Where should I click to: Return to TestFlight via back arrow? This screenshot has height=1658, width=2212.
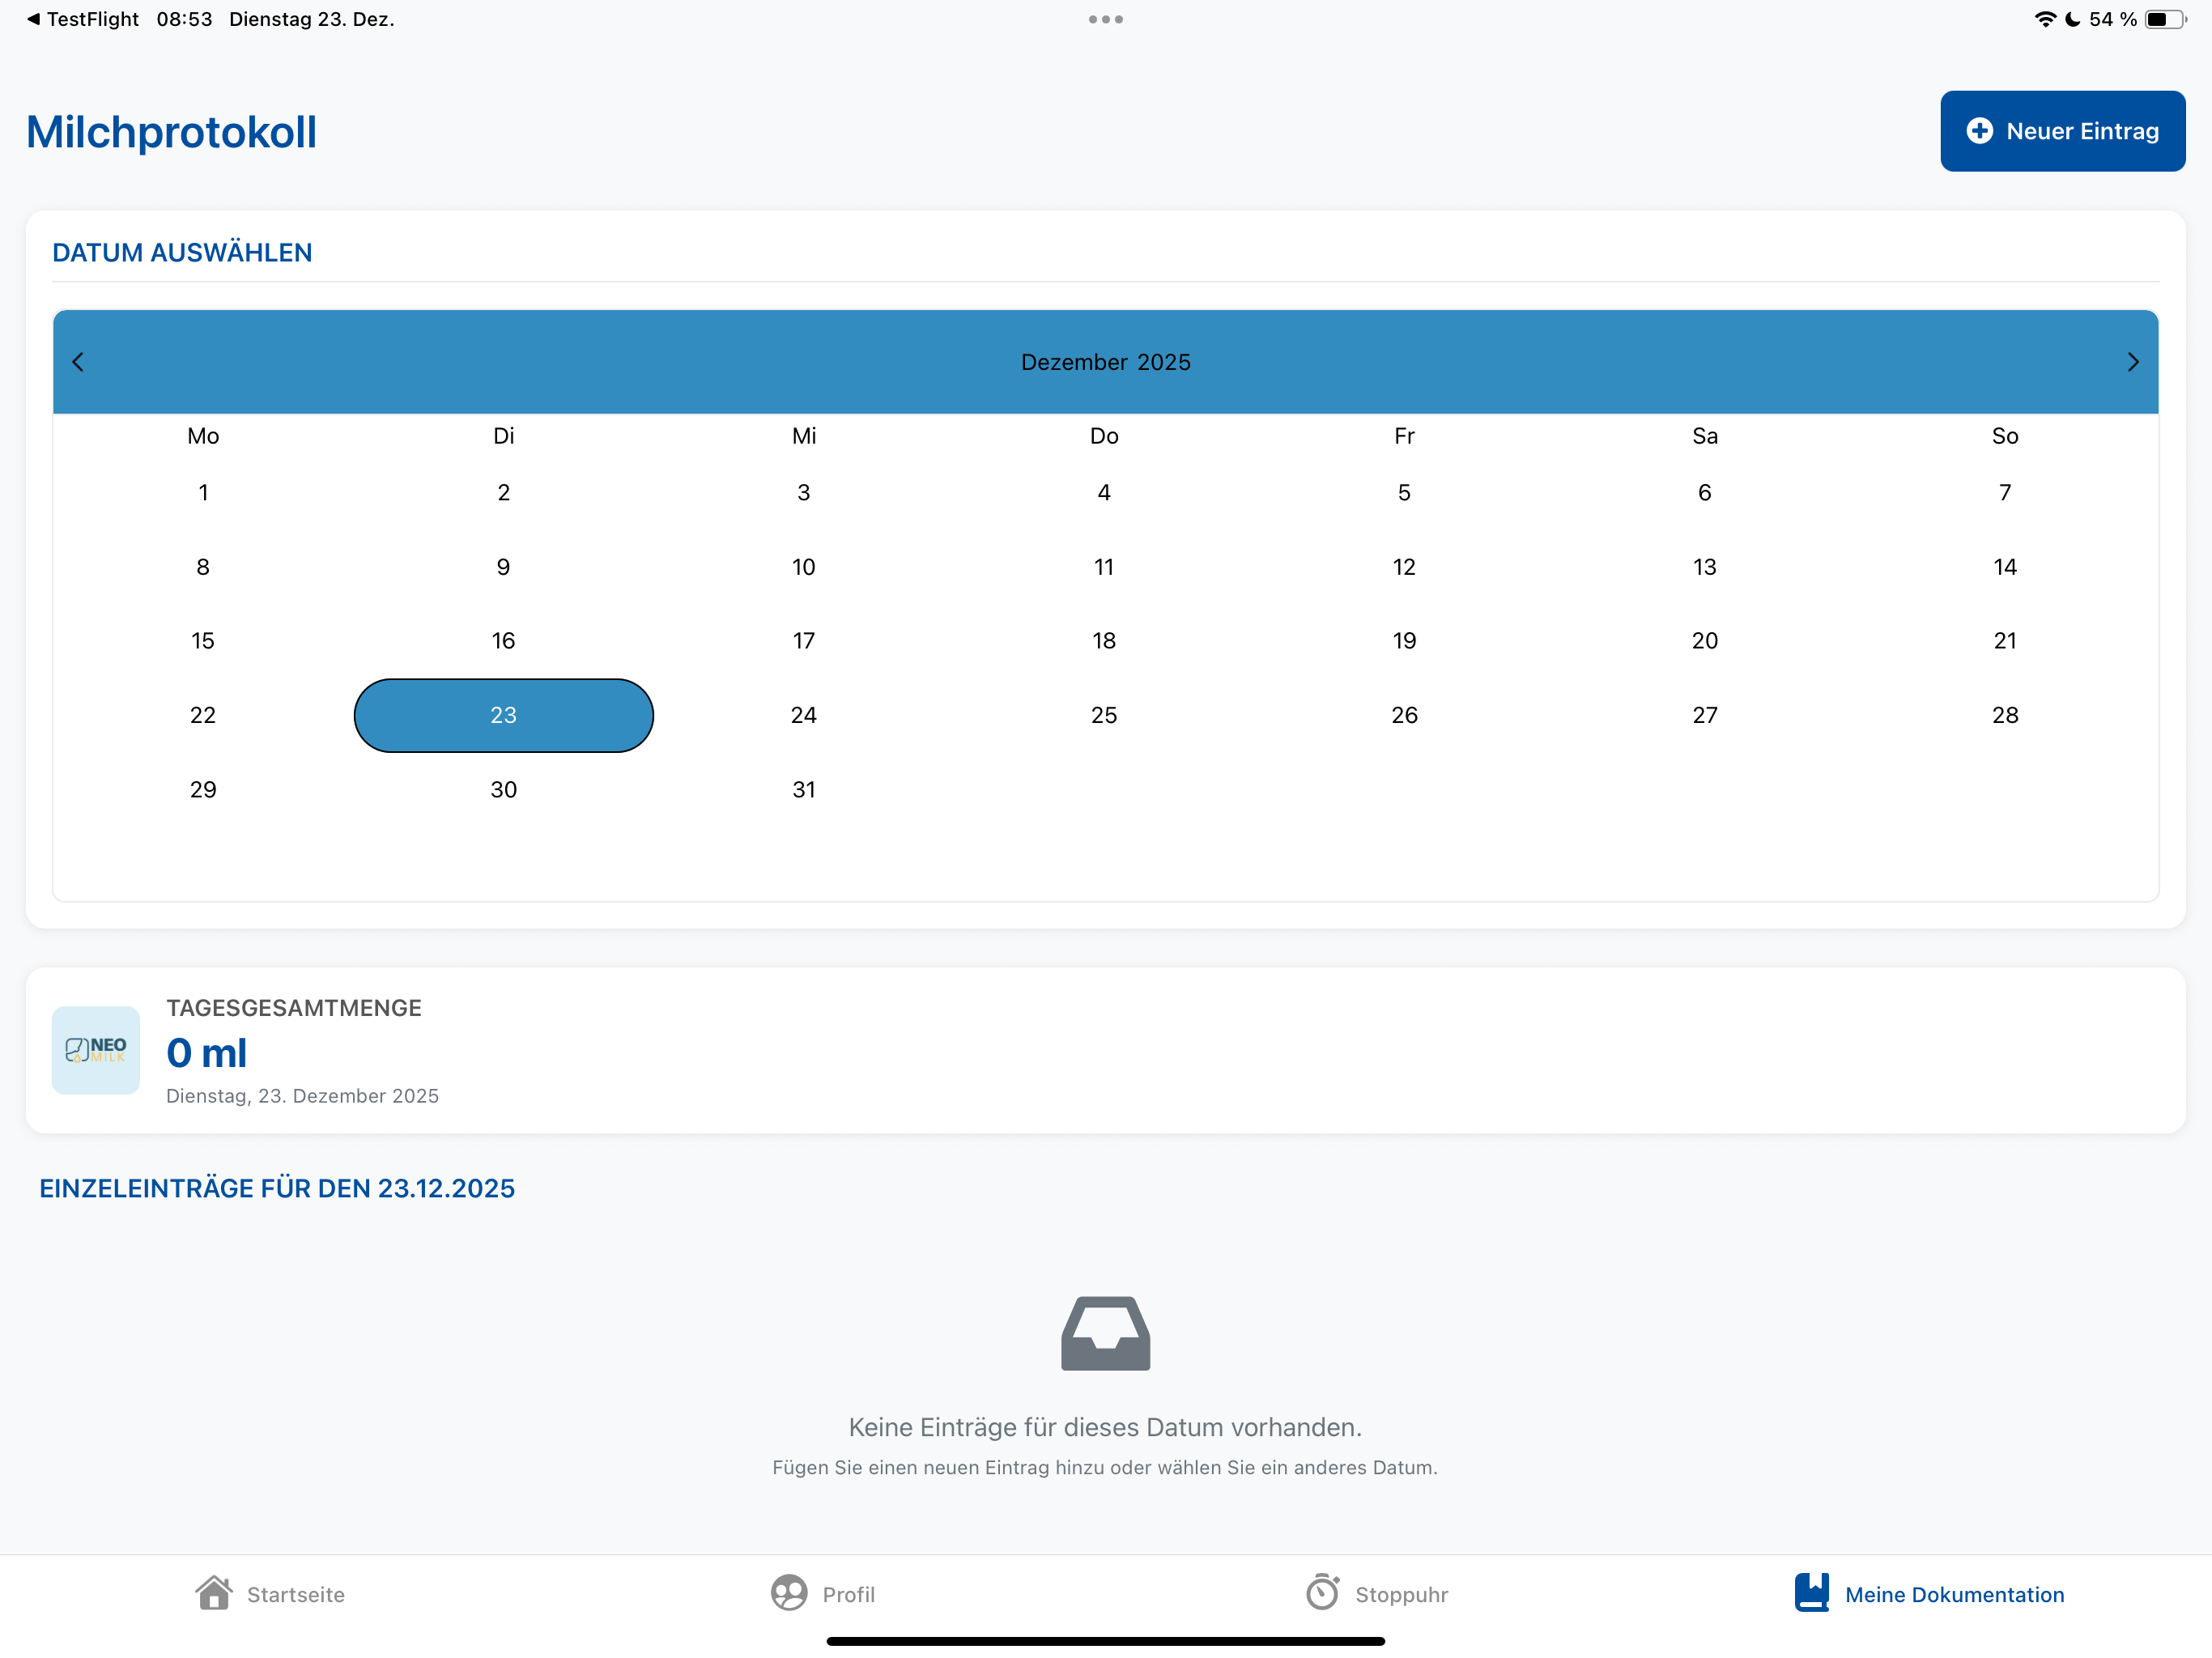pos(83,19)
